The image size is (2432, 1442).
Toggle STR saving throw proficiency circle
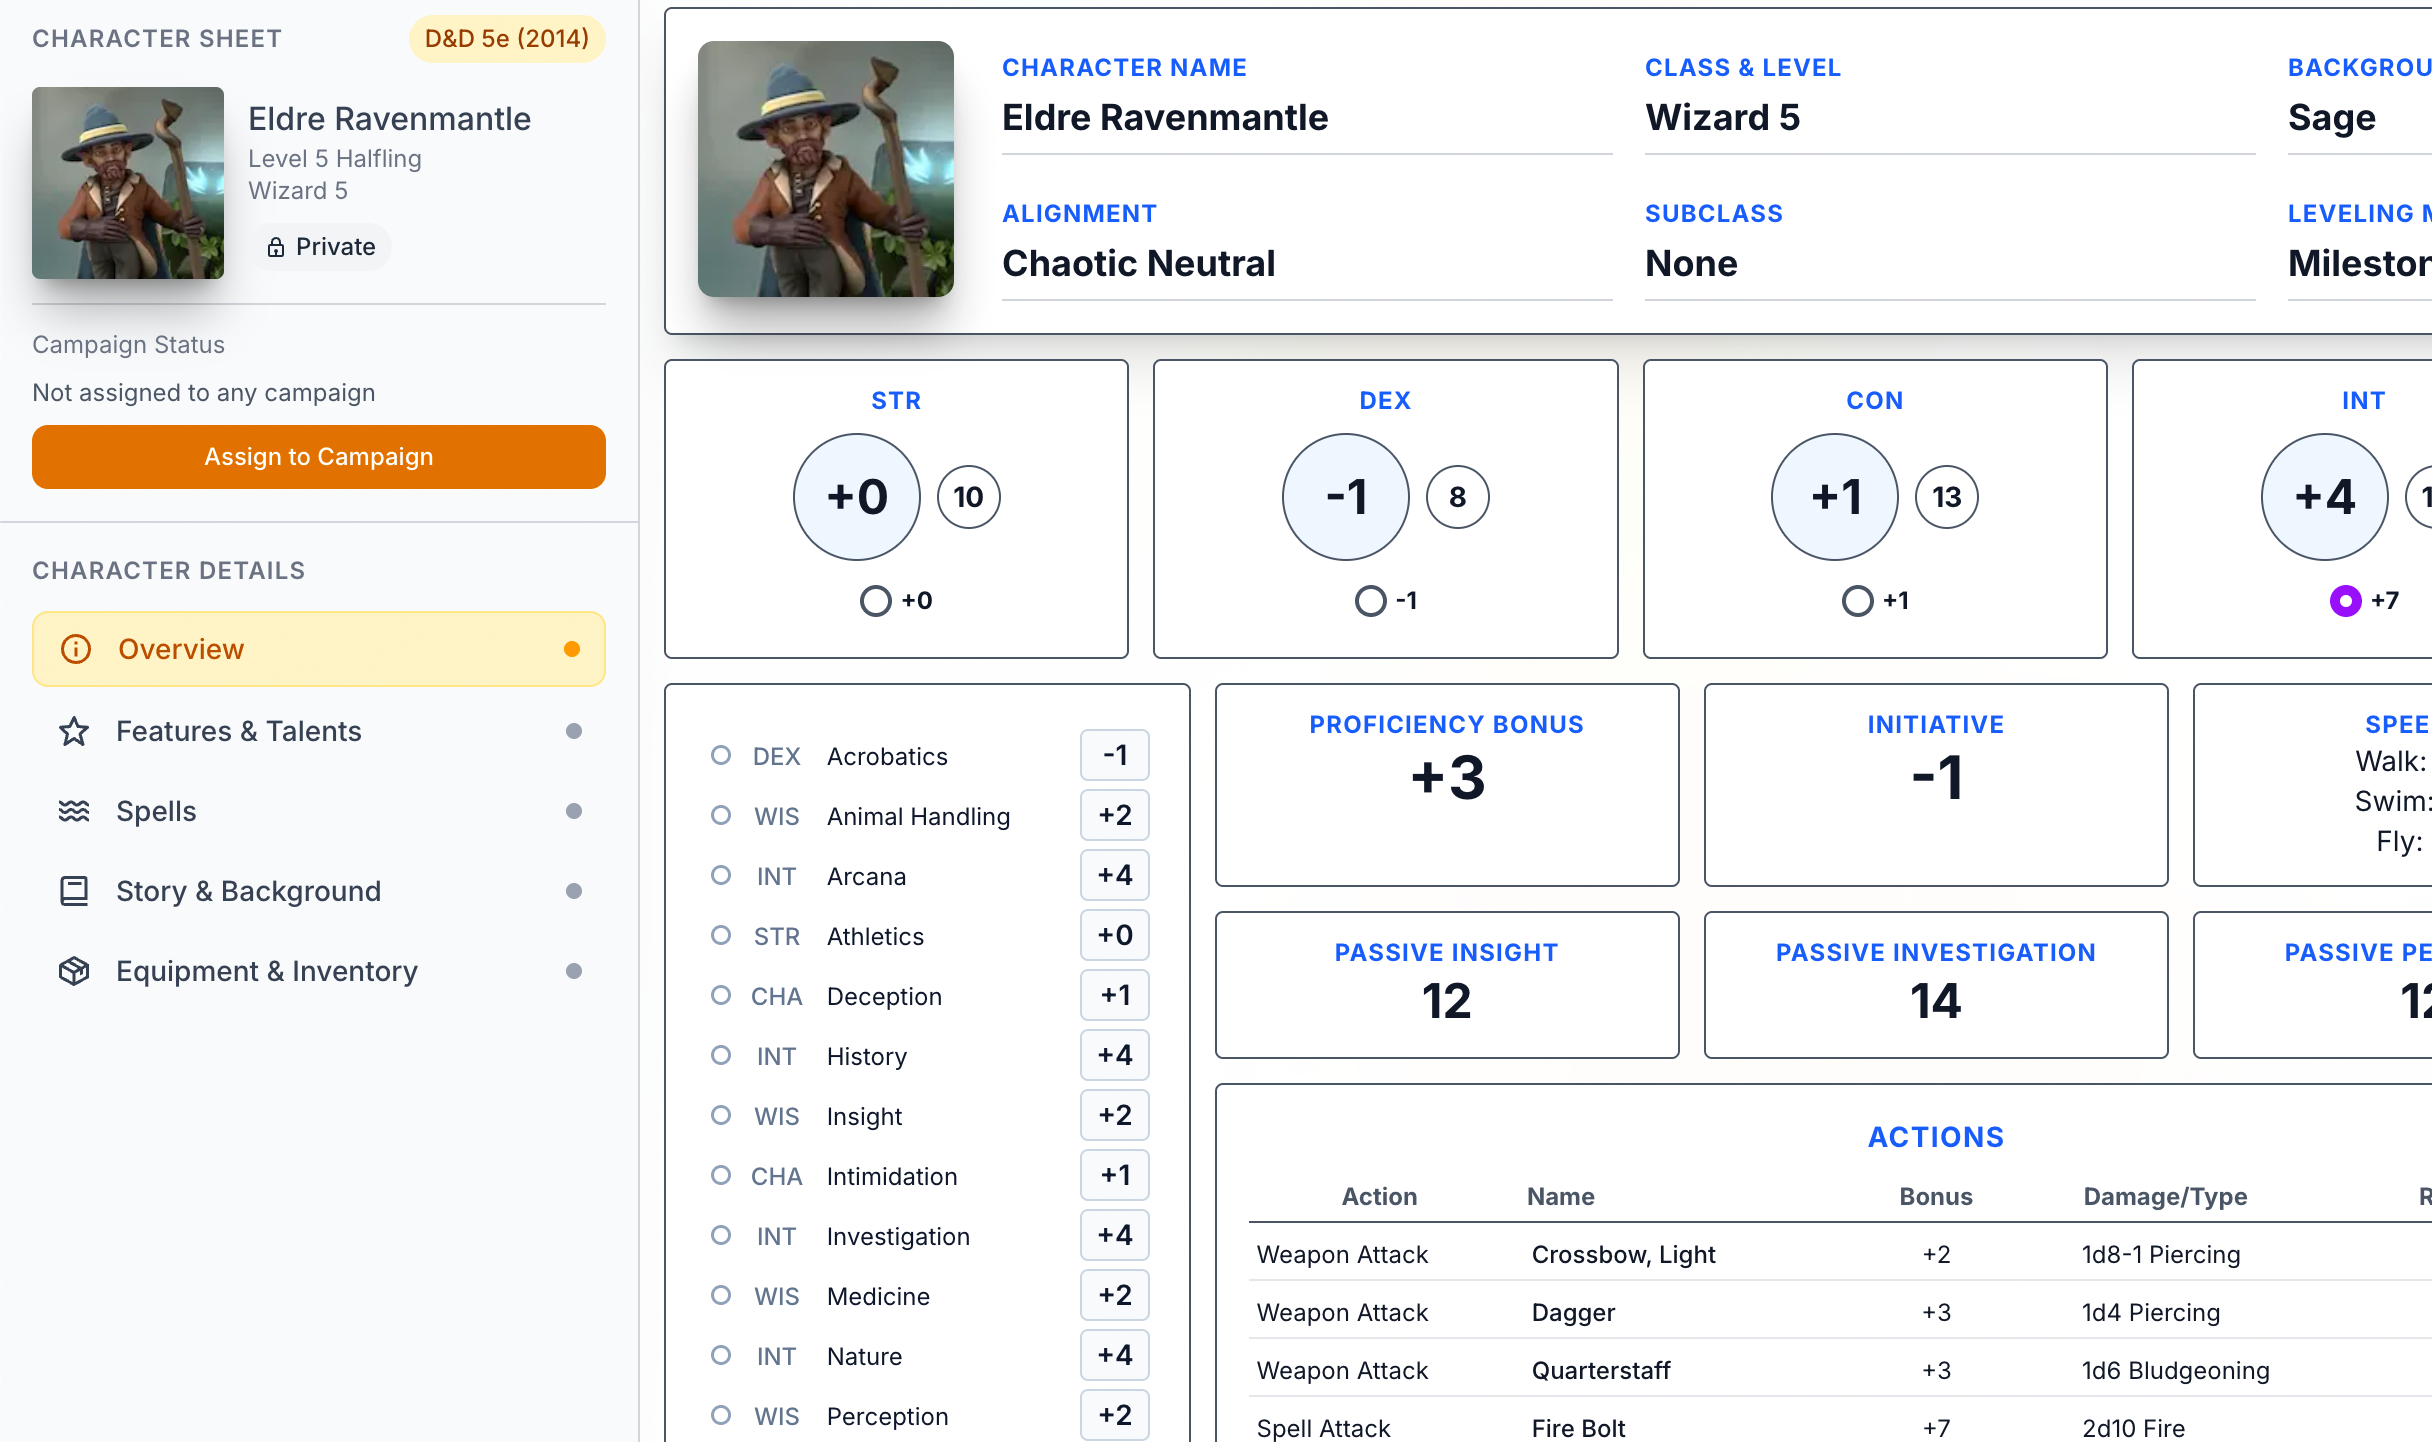point(875,601)
